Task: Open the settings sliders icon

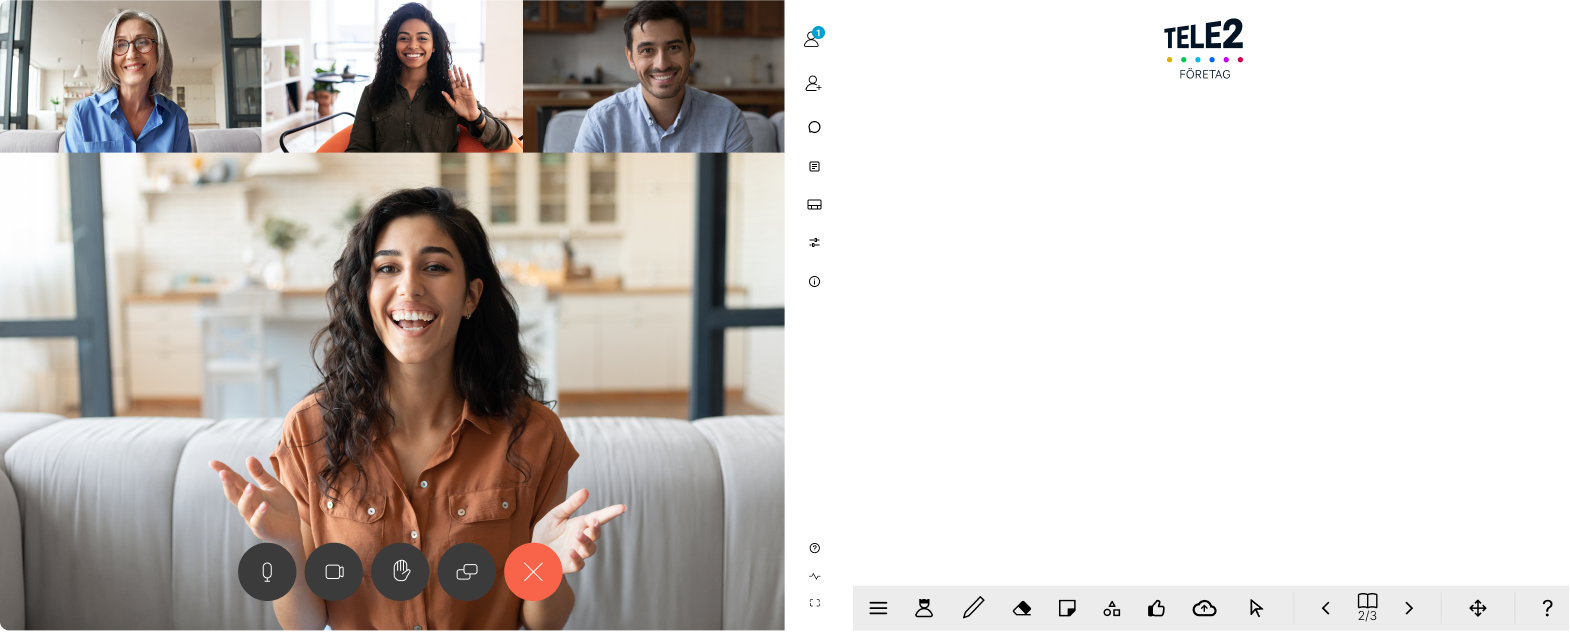Action: 814,243
